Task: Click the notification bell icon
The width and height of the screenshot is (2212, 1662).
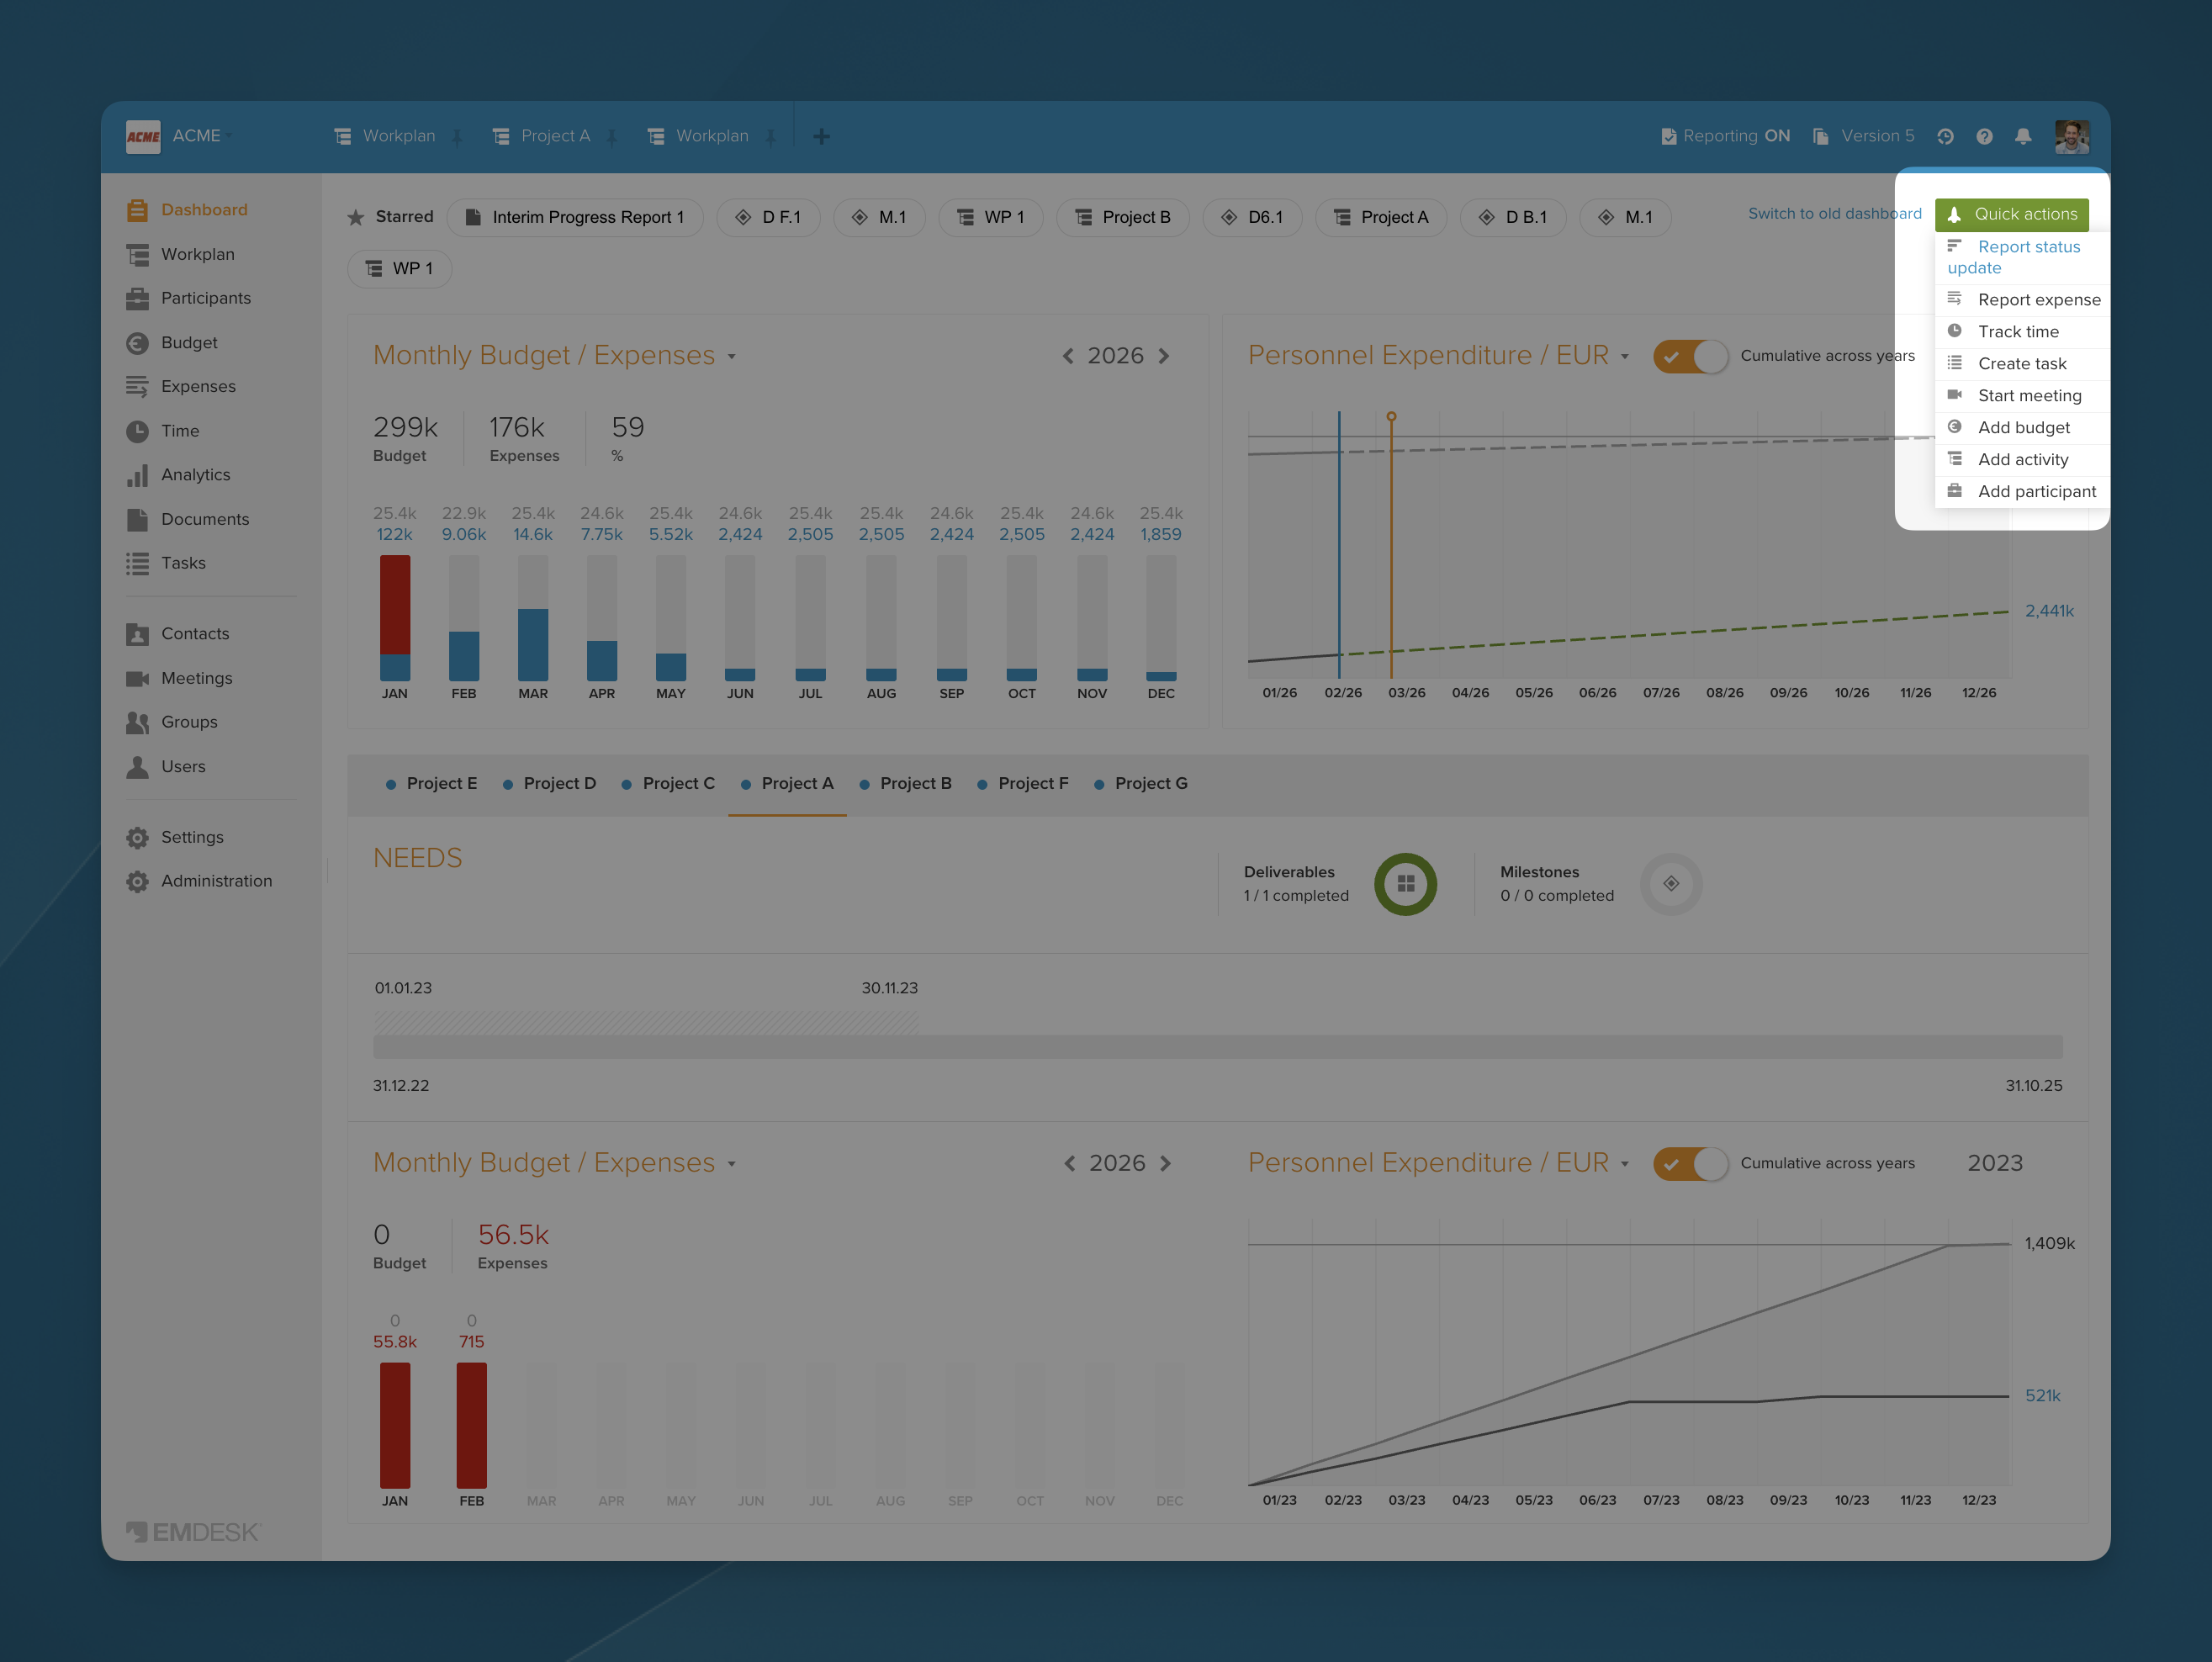Action: coord(2023,137)
